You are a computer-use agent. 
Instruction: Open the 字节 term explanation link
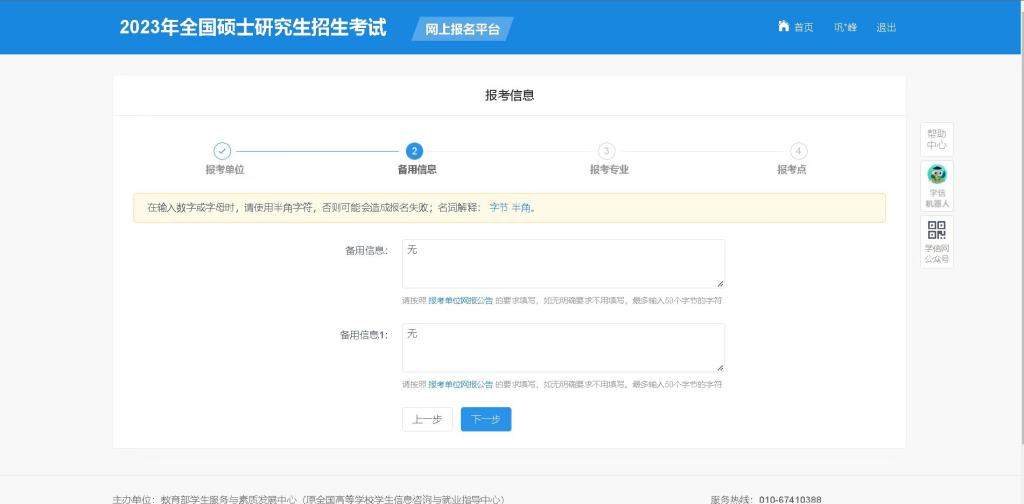[x=498, y=208]
